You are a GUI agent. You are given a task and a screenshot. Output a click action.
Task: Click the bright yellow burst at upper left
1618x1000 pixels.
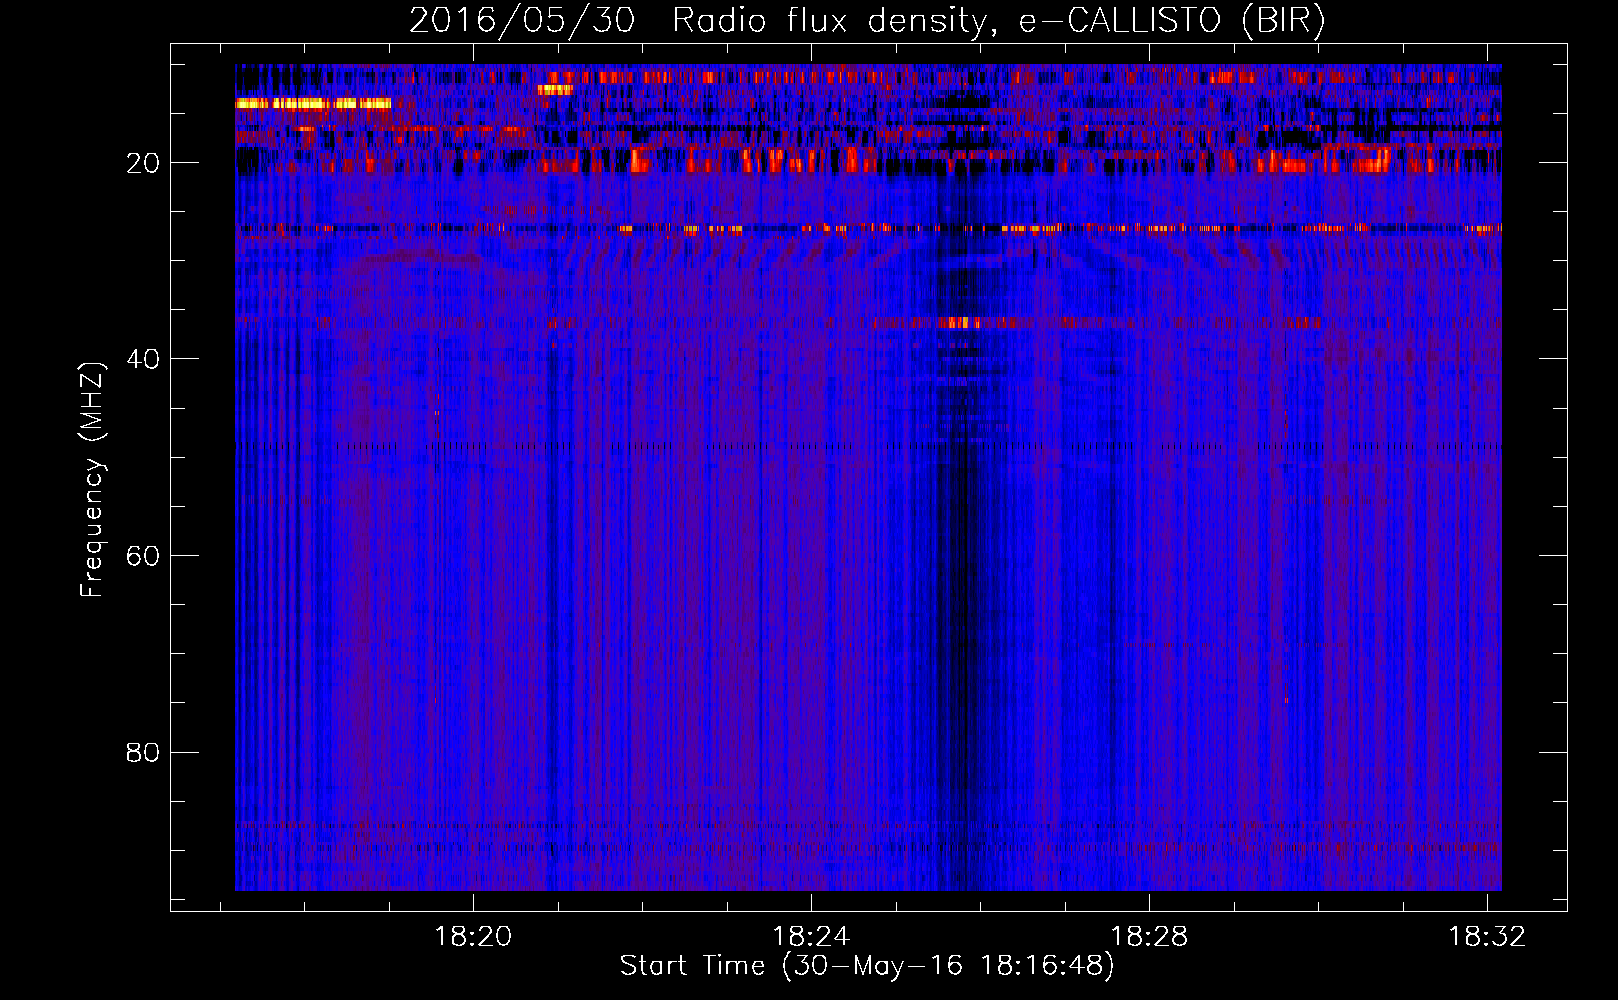coord(312,103)
